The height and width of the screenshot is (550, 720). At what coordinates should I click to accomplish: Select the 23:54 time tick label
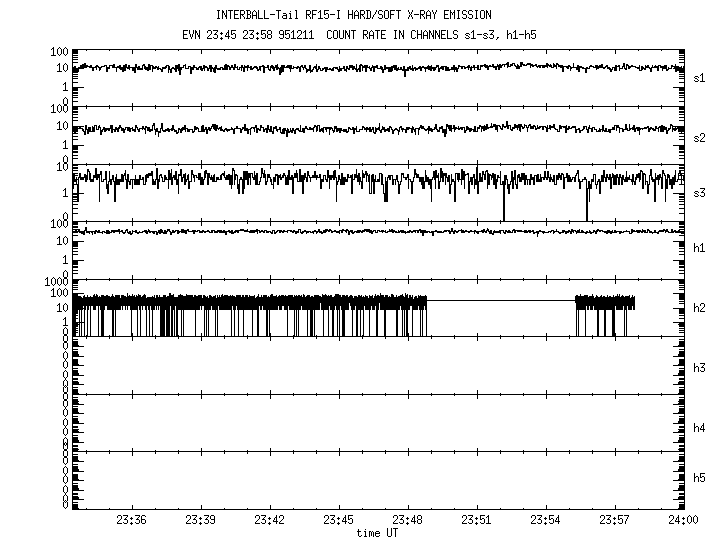coord(546,520)
